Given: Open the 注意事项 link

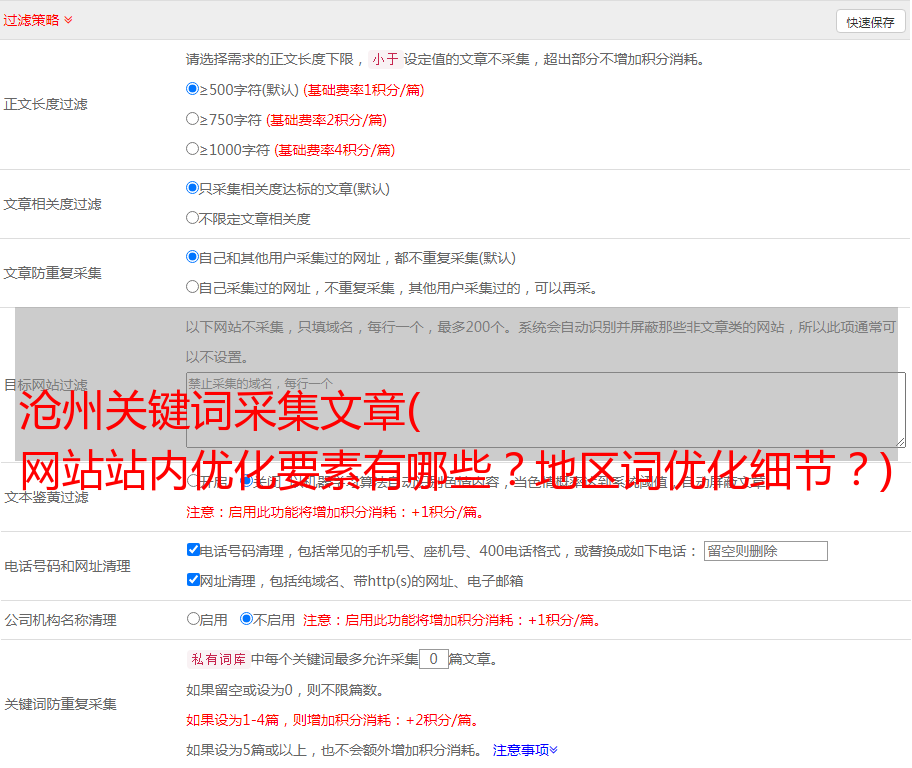Looking at the screenshot, I should click(x=525, y=750).
